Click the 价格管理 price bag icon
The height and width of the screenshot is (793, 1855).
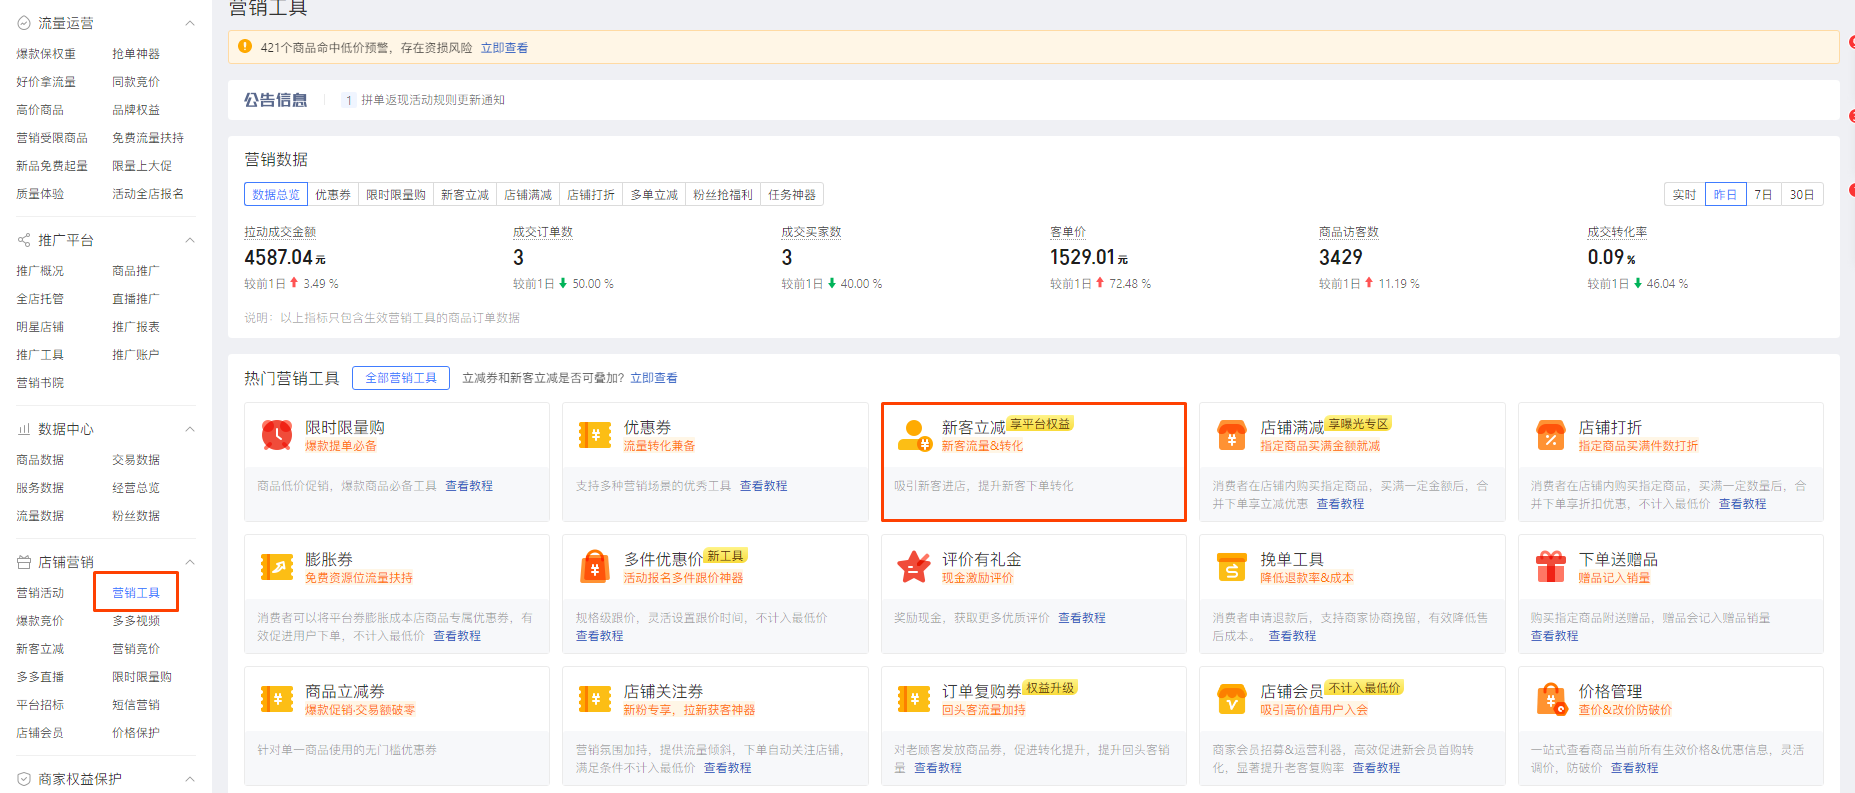tap(1550, 699)
